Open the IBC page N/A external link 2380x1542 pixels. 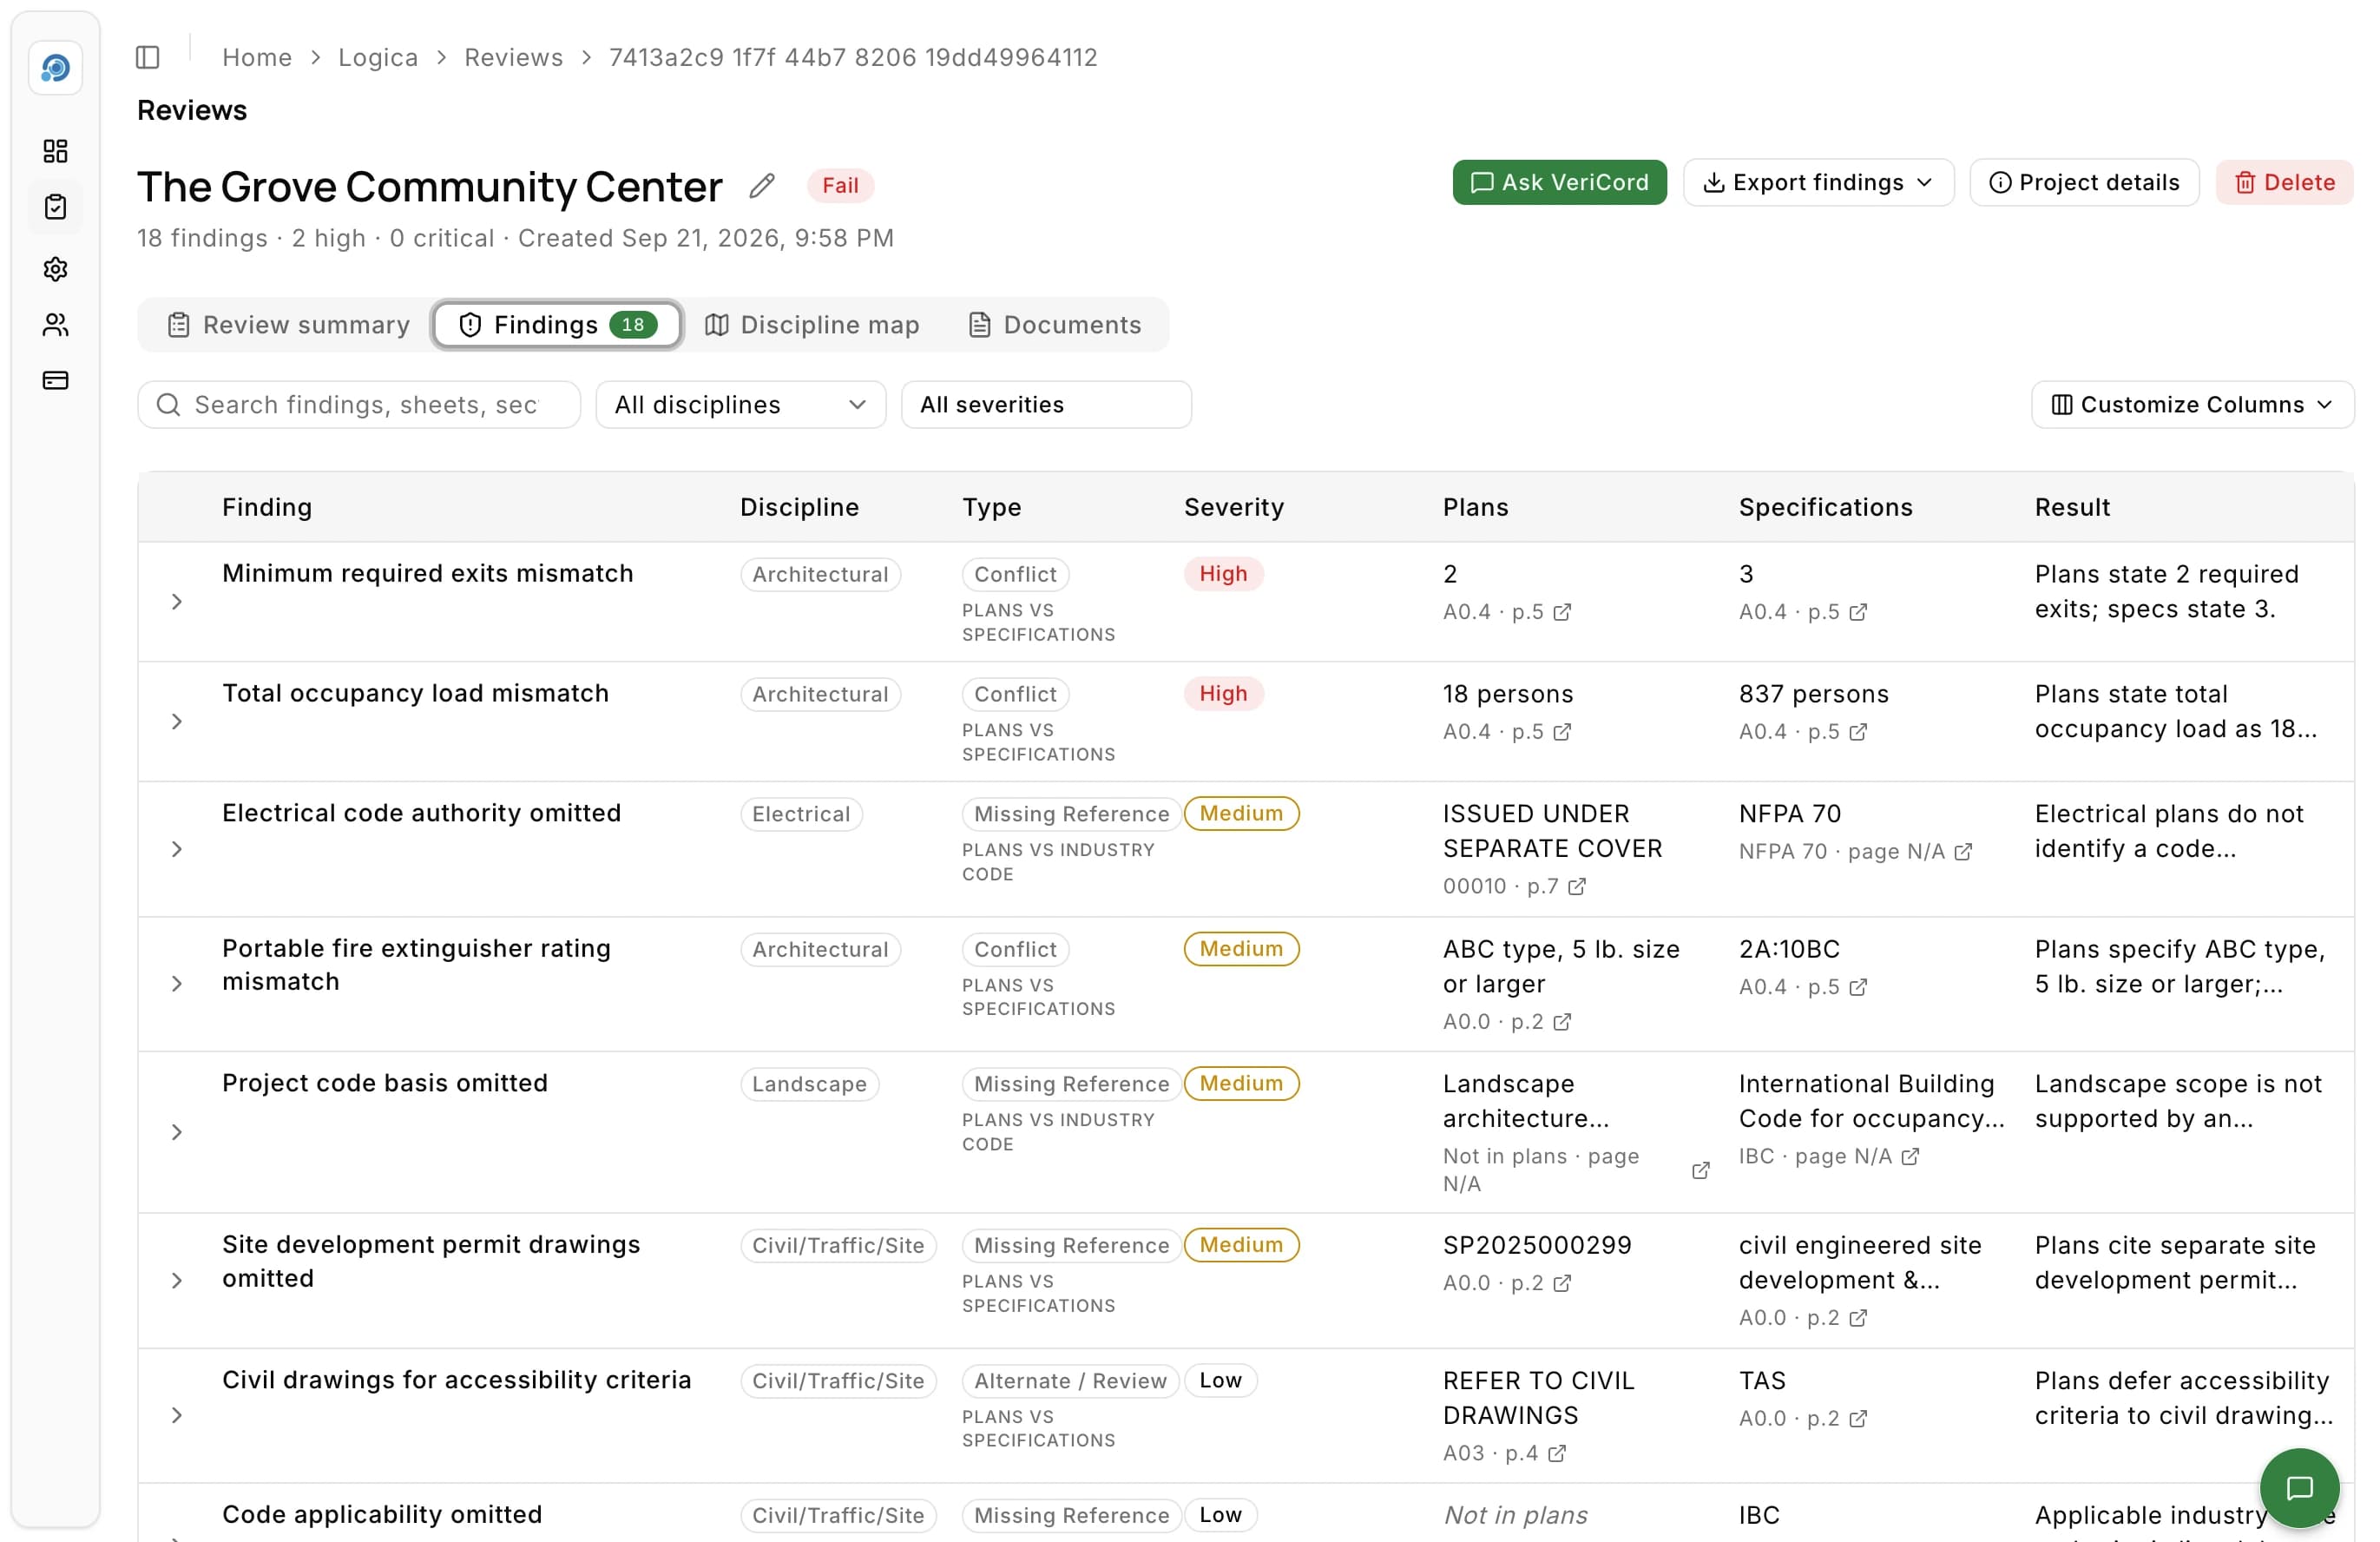1829,1157
